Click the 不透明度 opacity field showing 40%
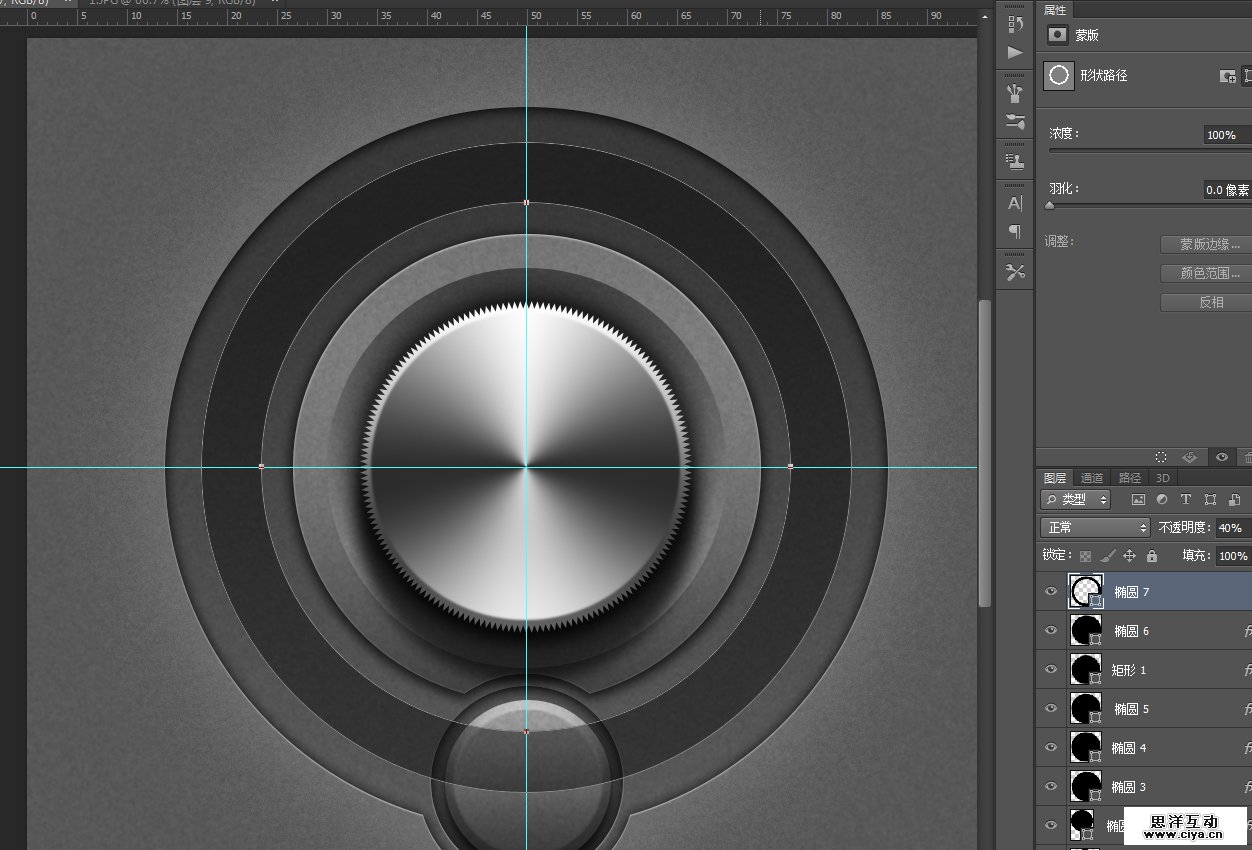 [1232, 527]
